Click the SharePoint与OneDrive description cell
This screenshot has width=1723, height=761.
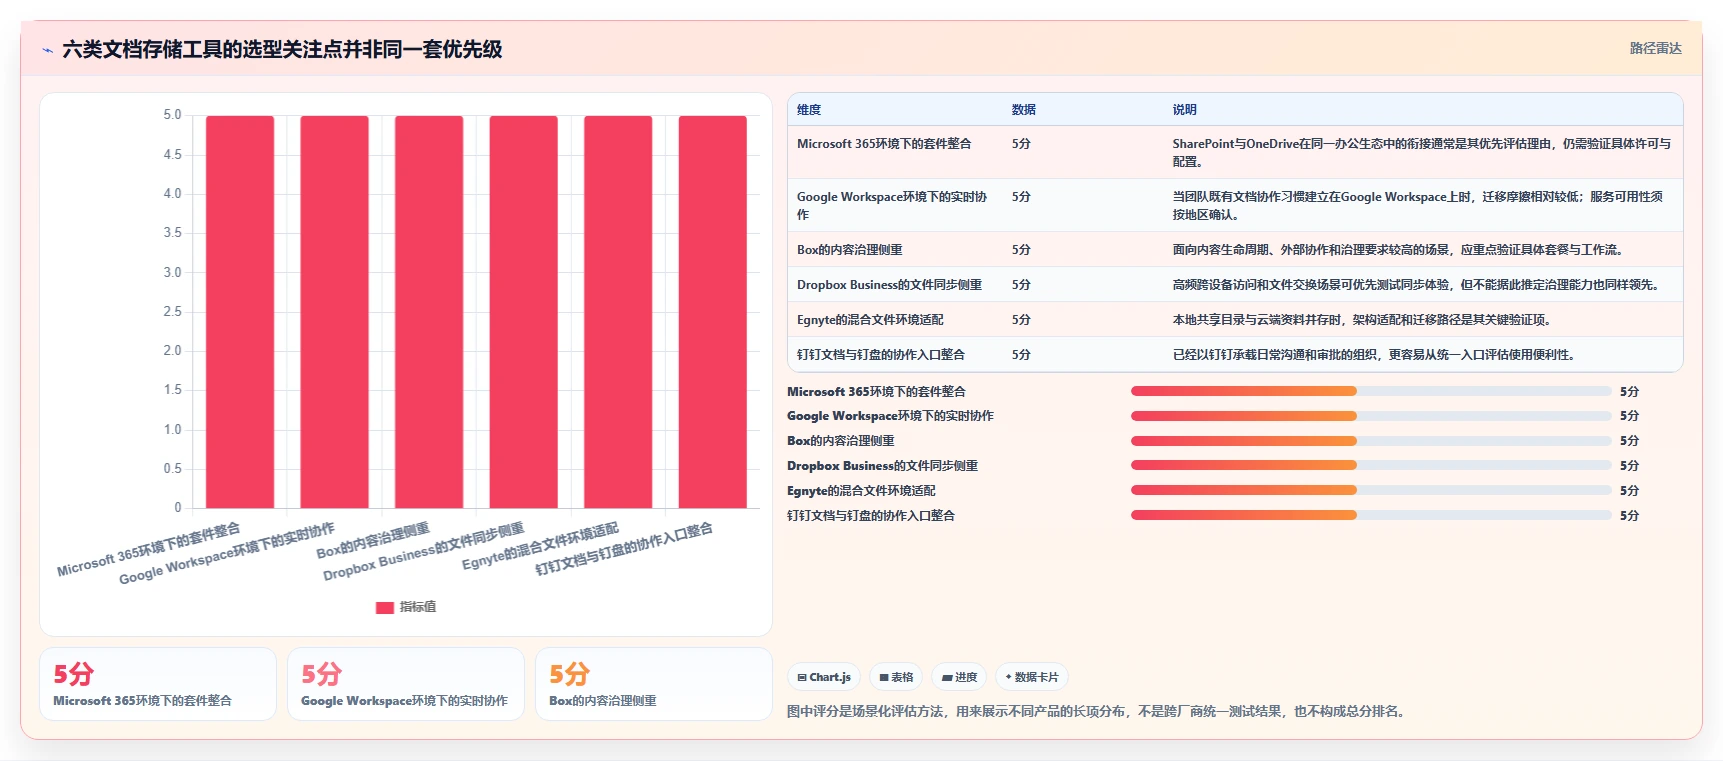click(x=1421, y=152)
